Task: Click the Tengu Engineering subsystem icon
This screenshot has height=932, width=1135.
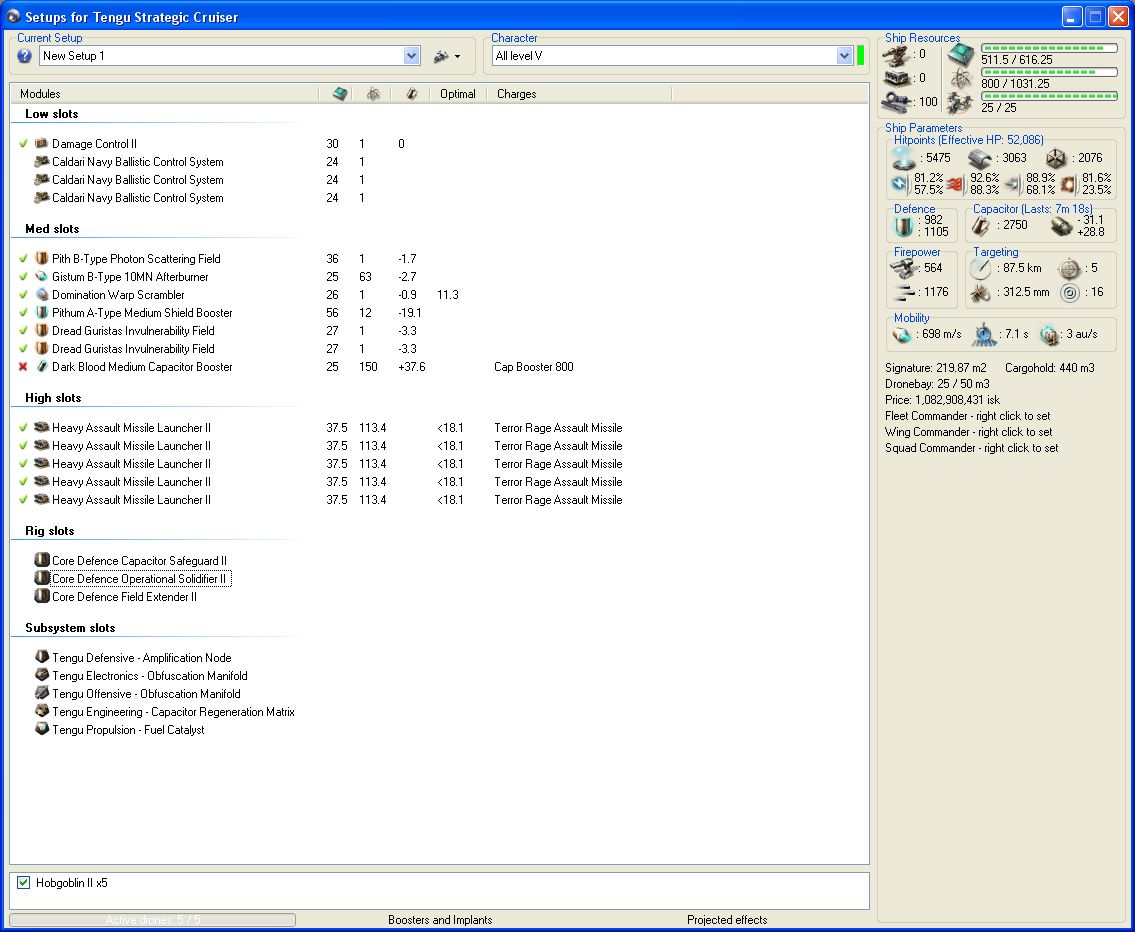Action: coord(42,711)
